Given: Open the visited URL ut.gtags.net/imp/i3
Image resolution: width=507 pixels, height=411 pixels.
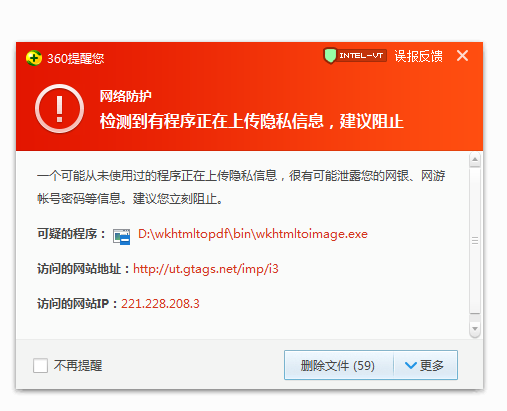Looking at the screenshot, I should (x=206, y=269).
